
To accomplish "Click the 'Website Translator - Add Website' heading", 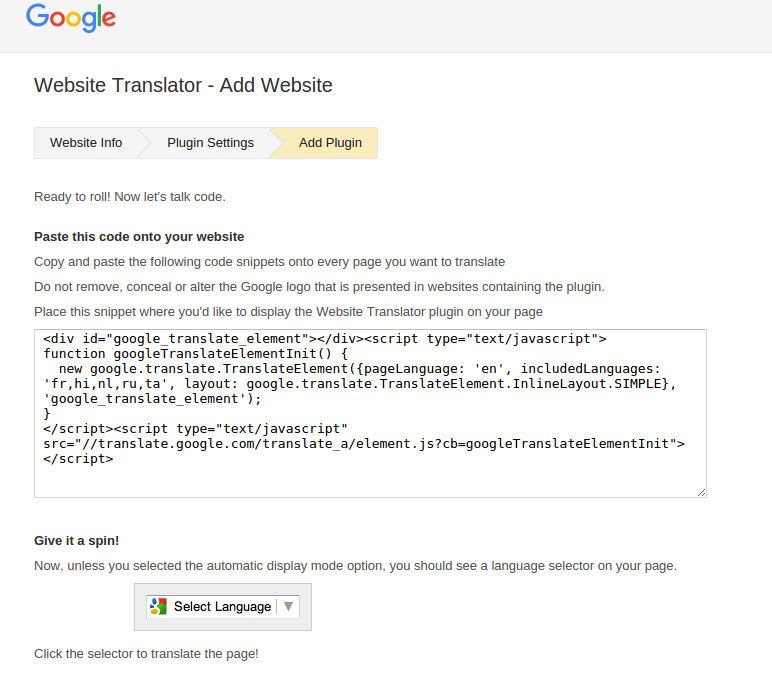I will click(x=183, y=85).
